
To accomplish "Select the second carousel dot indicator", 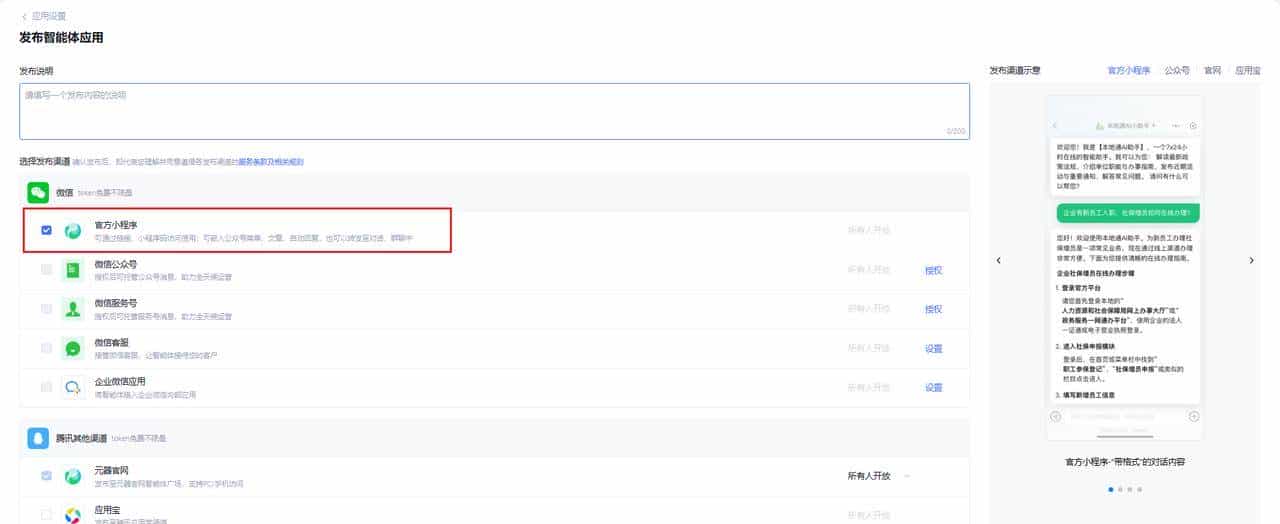I will click(1120, 489).
